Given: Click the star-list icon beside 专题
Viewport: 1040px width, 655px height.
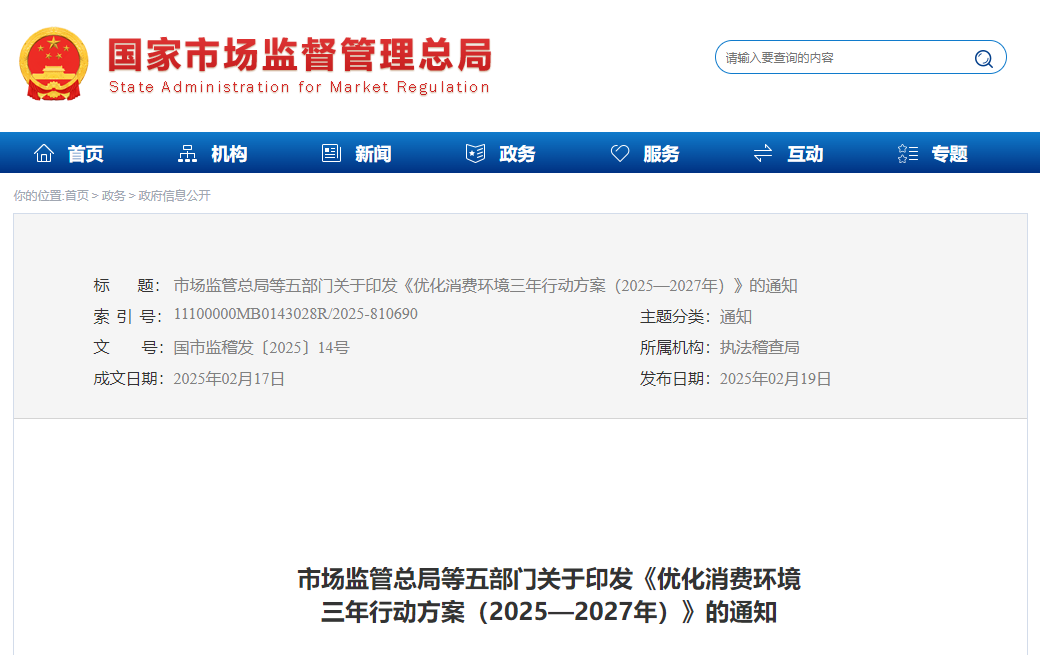Looking at the screenshot, I should pyautogui.click(x=908, y=153).
